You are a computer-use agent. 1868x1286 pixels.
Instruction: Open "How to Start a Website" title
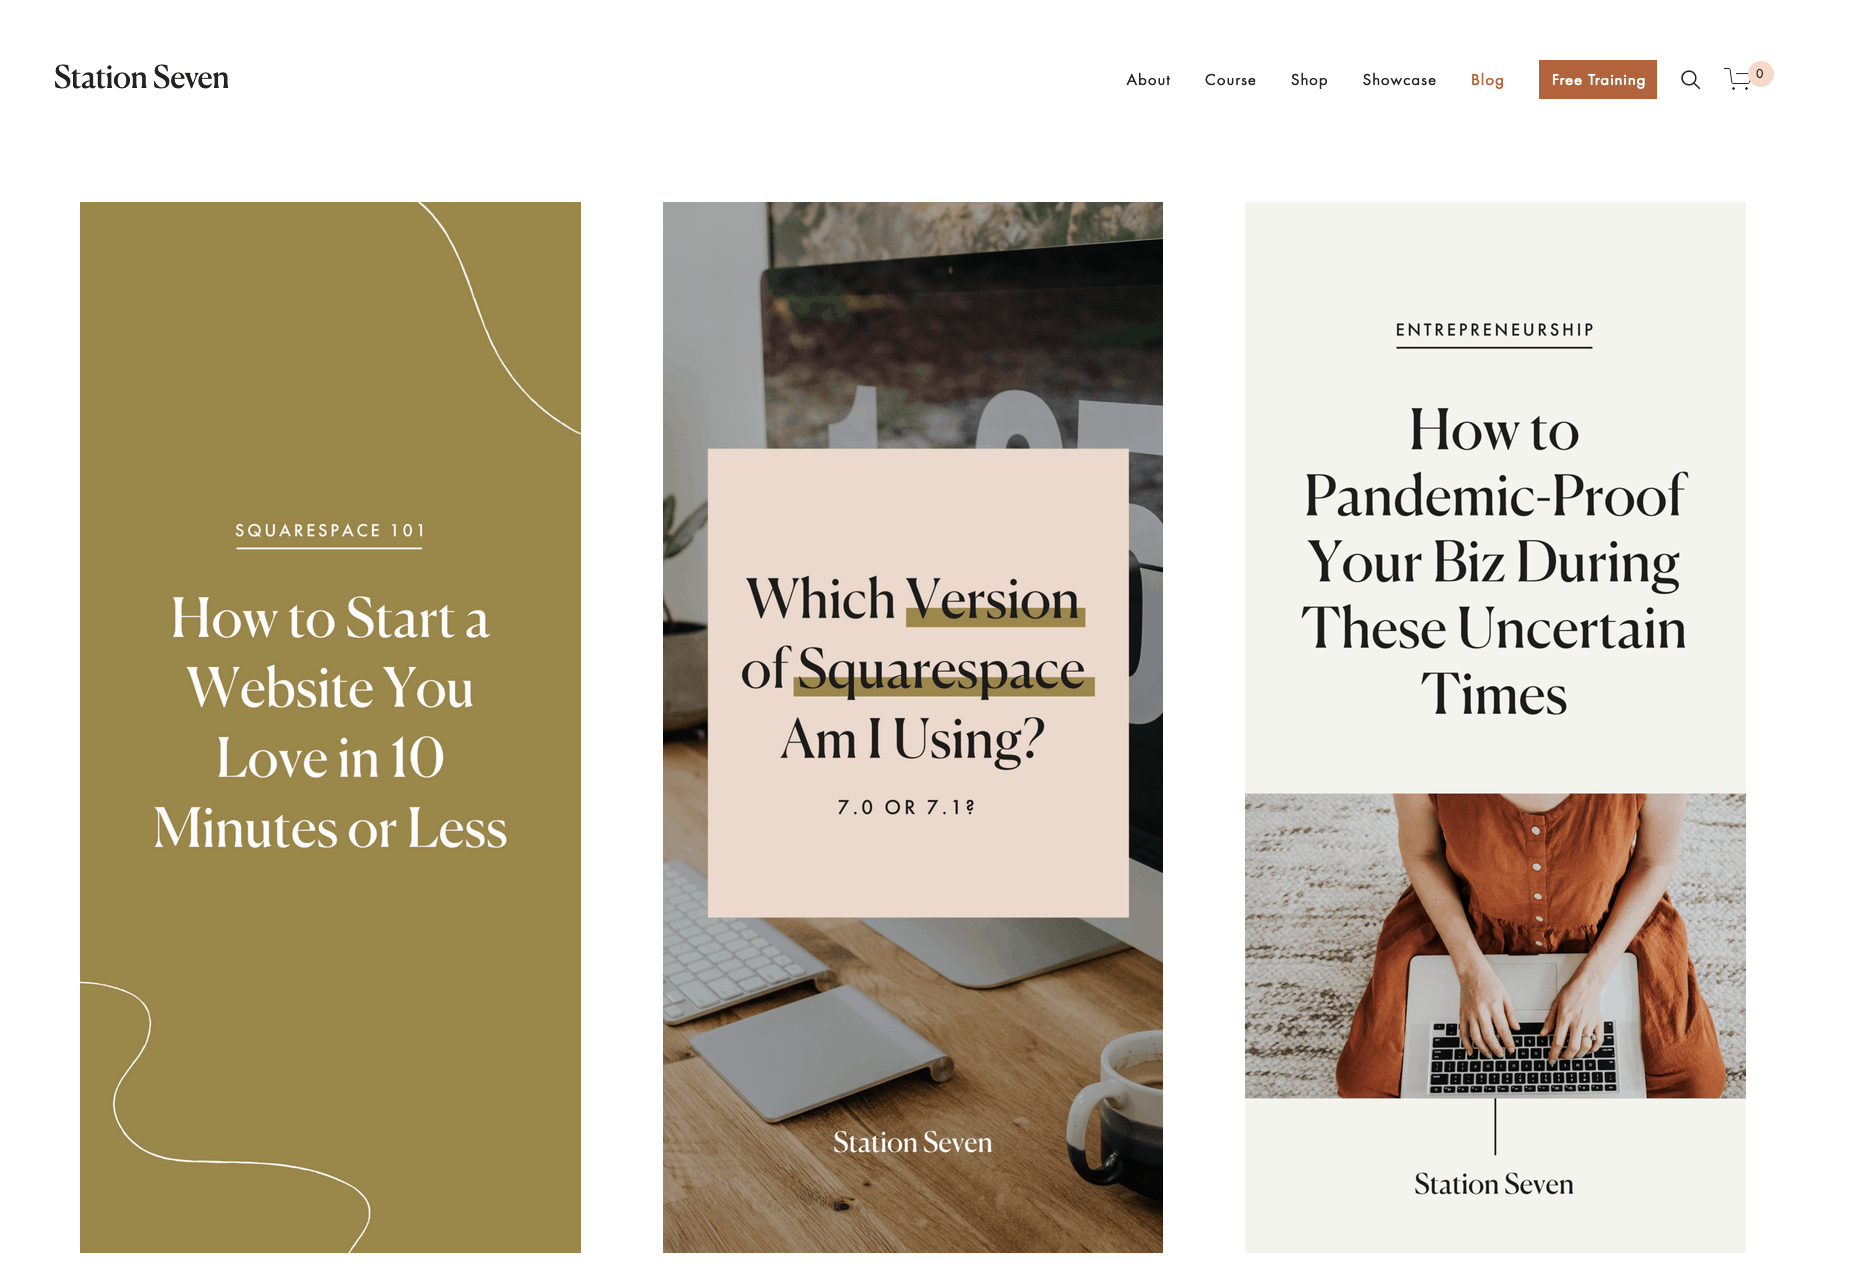[x=330, y=722]
